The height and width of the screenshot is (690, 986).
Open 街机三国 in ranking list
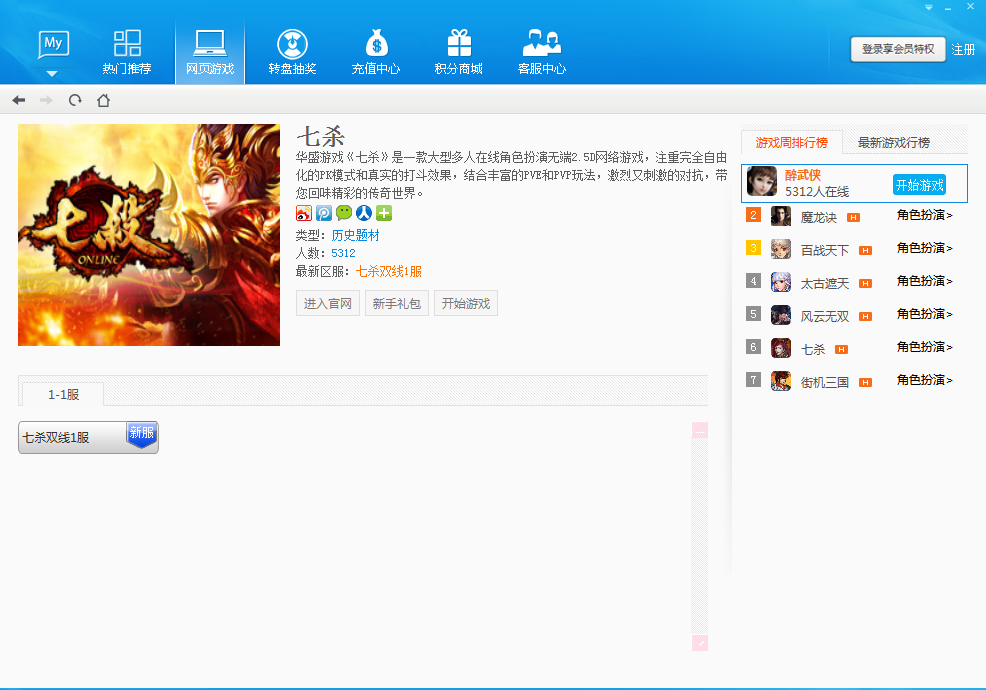[x=824, y=382]
